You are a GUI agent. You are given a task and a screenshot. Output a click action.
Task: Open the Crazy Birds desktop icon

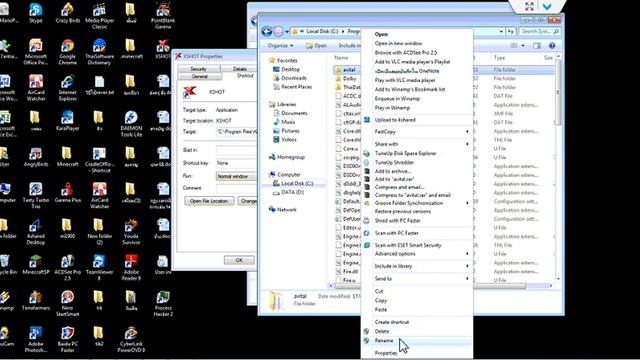point(67,13)
